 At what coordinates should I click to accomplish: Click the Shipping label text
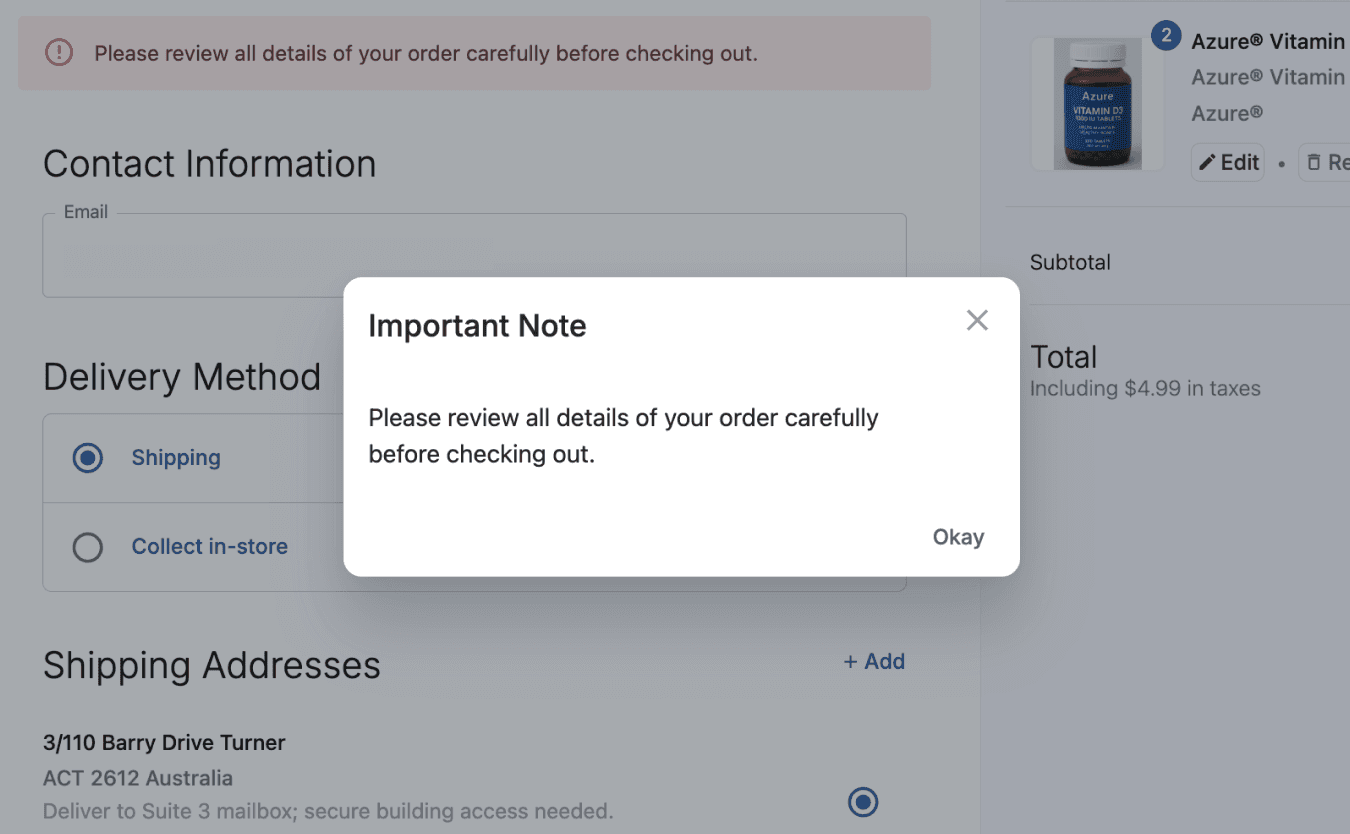coord(176,458)
